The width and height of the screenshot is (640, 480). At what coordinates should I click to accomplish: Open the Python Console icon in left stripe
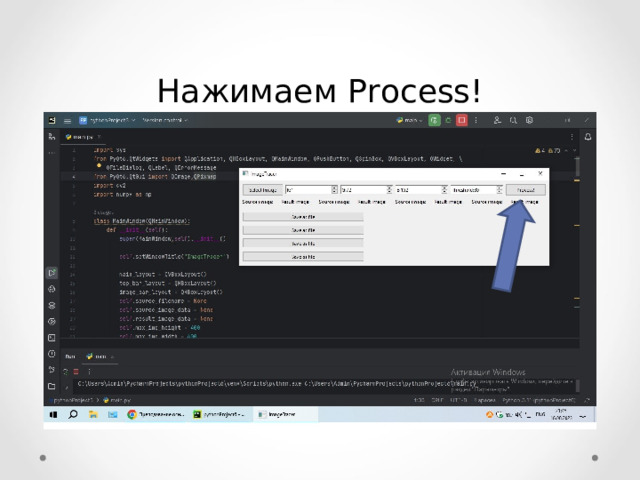point(52,289)
